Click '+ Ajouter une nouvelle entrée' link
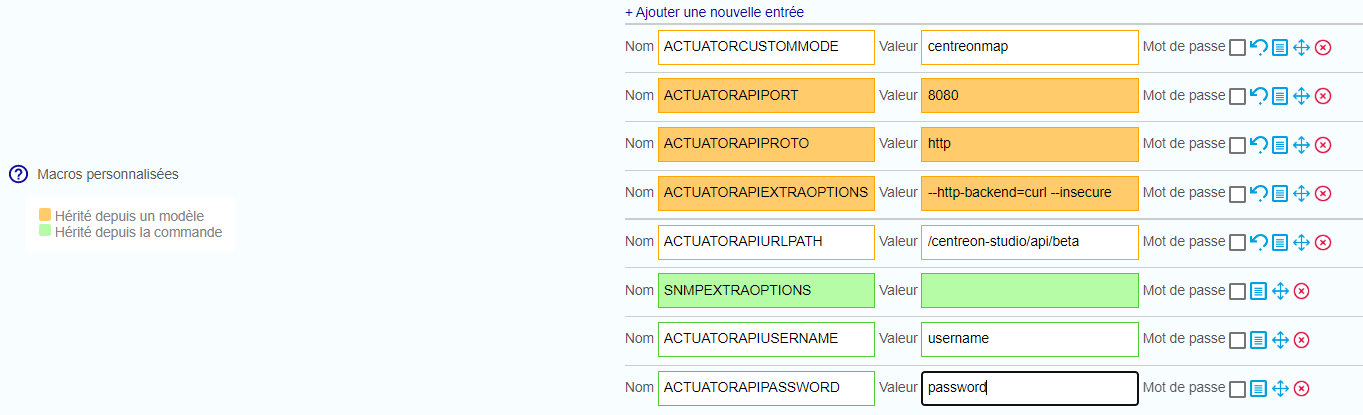The image size is (1363, 415). (x=714, y=12)
